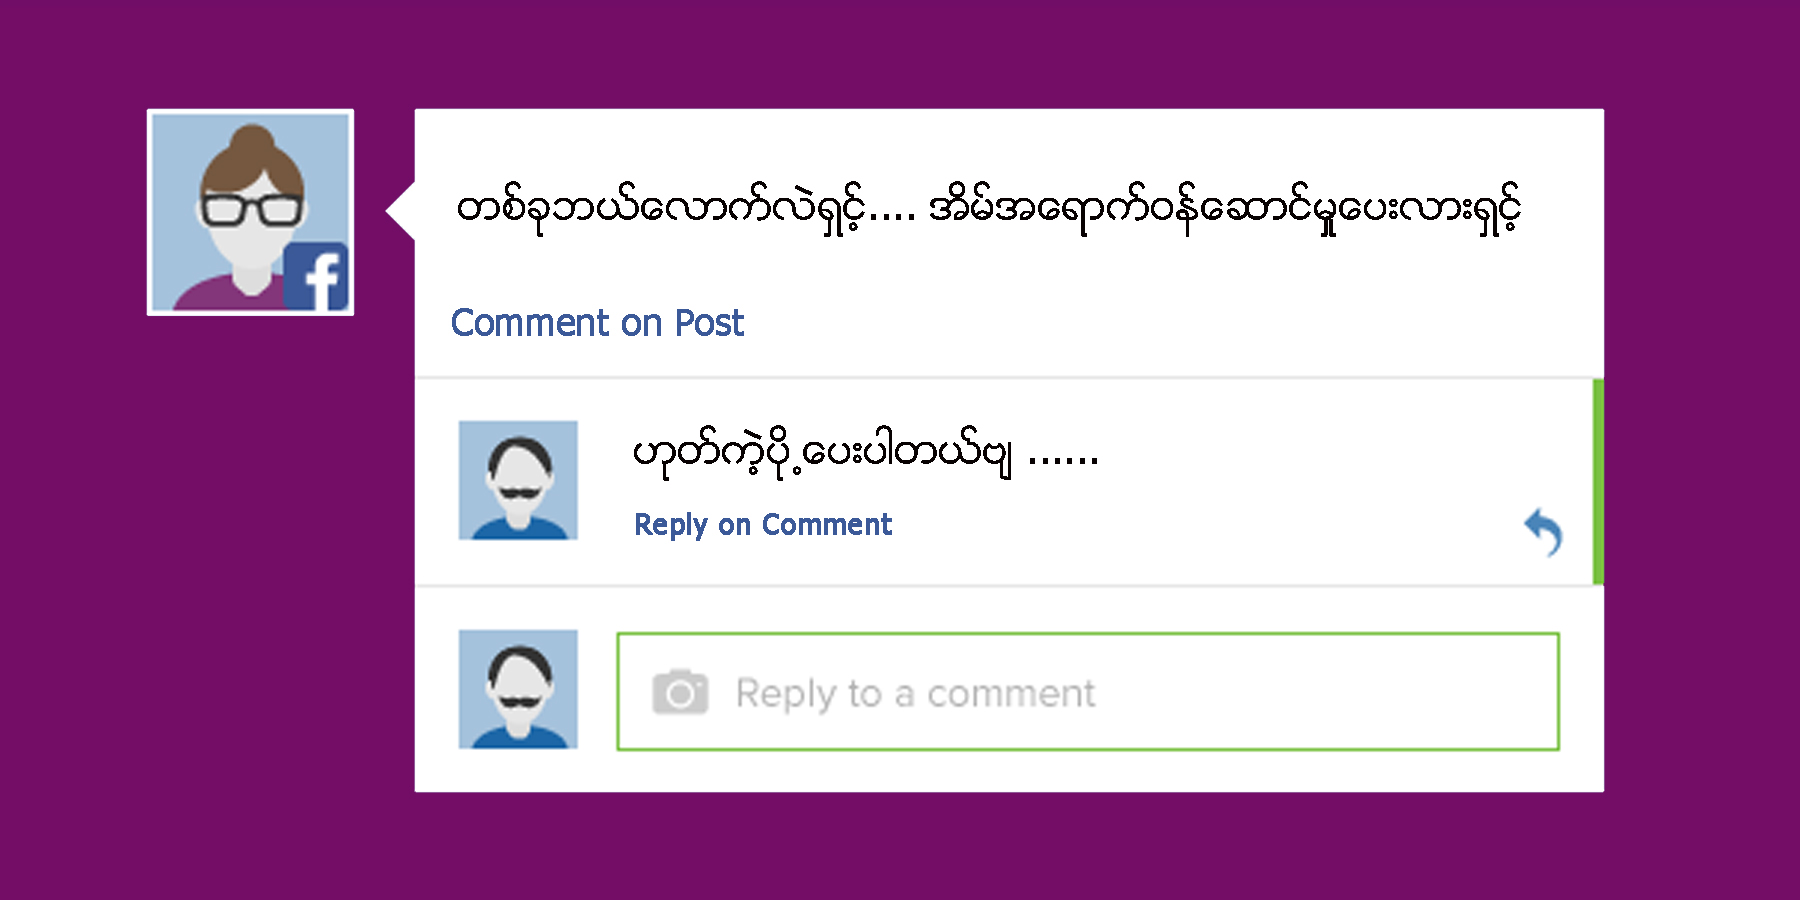The height and width of the screenshot is (900, 1800).
Task: Click the blue reply arrow icon
Action: pos(1543,531)
